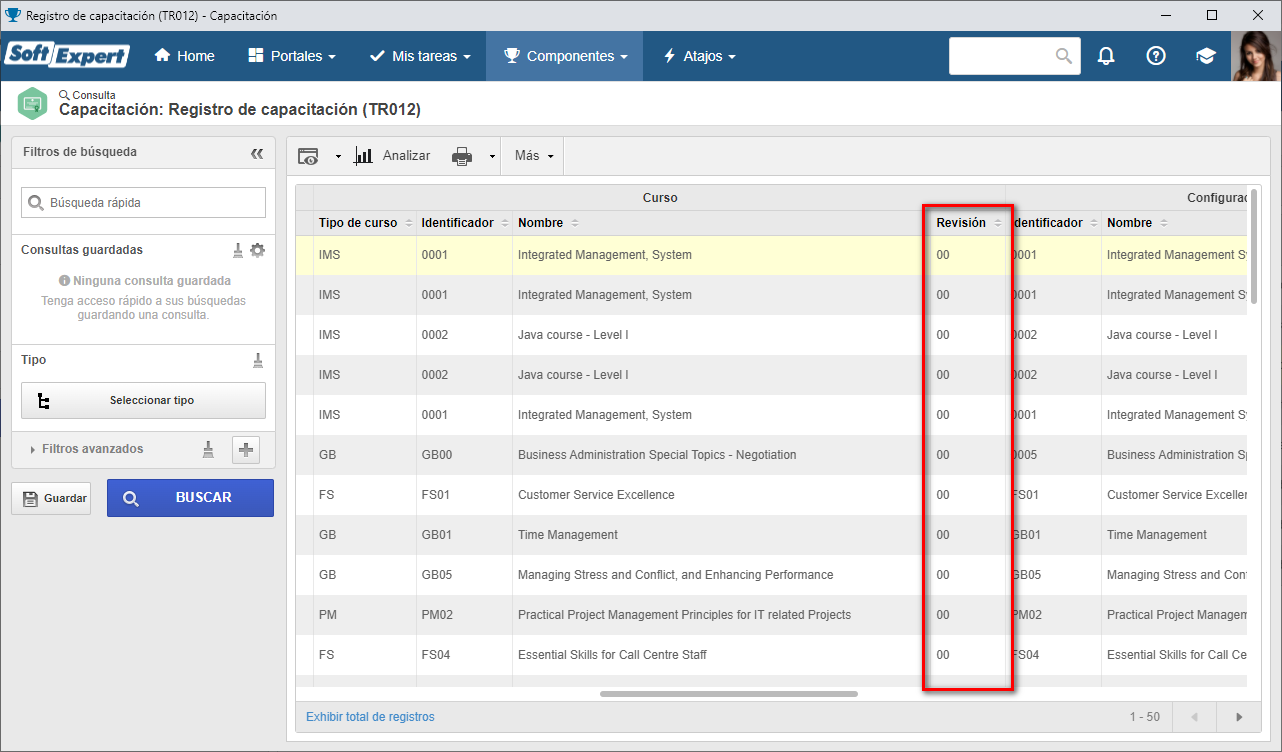Open the graduation cap training icon
The width and height of the screenshot is (1282, 752).
pyautogui.click(x=1206, y=56)
